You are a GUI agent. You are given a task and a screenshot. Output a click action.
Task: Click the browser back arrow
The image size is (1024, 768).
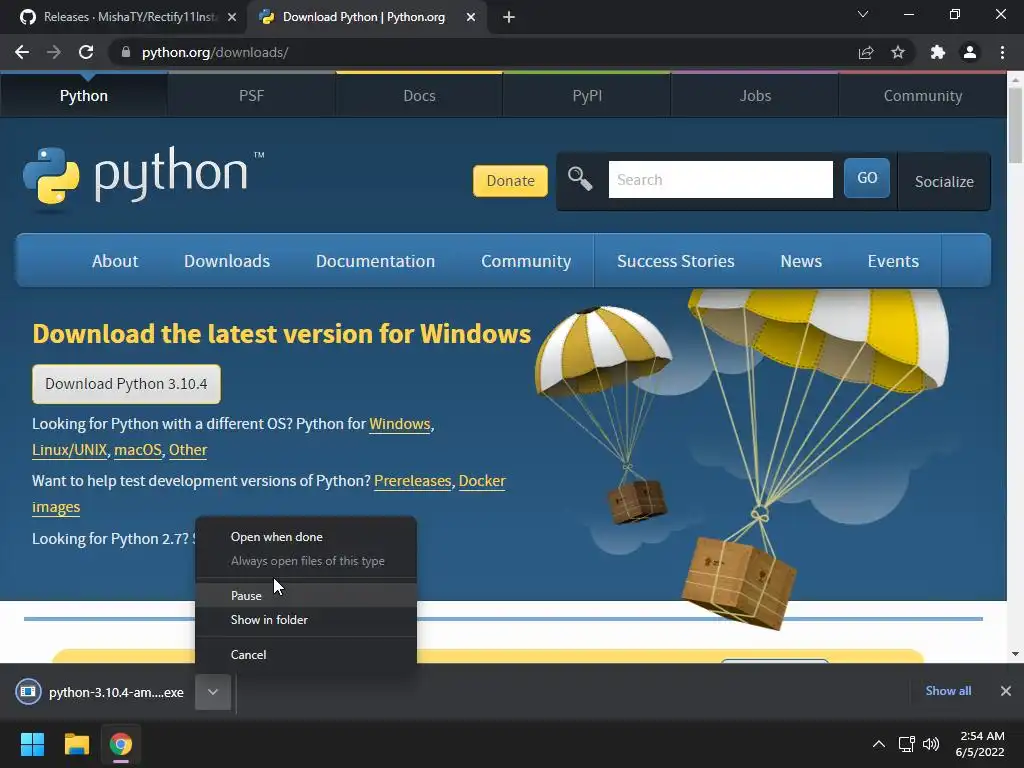pos(22,52)
